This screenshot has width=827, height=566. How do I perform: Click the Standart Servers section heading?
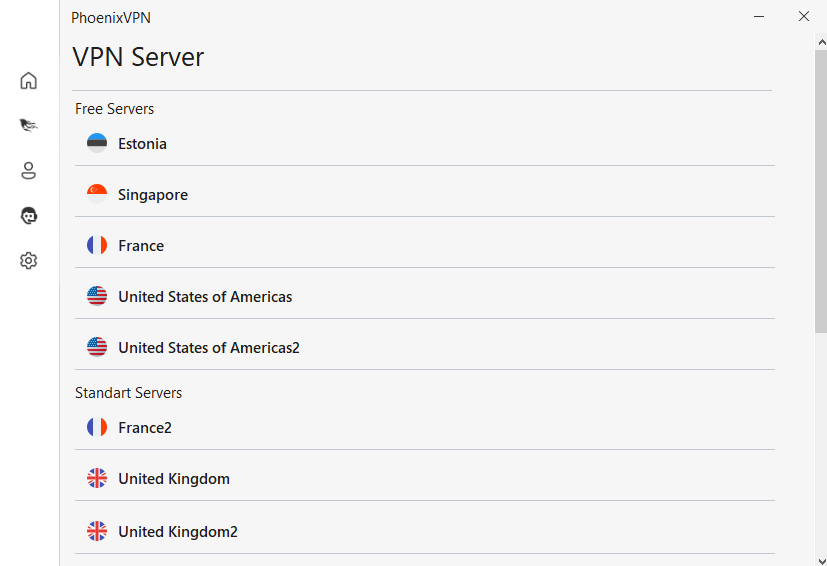tap(128, 392)
